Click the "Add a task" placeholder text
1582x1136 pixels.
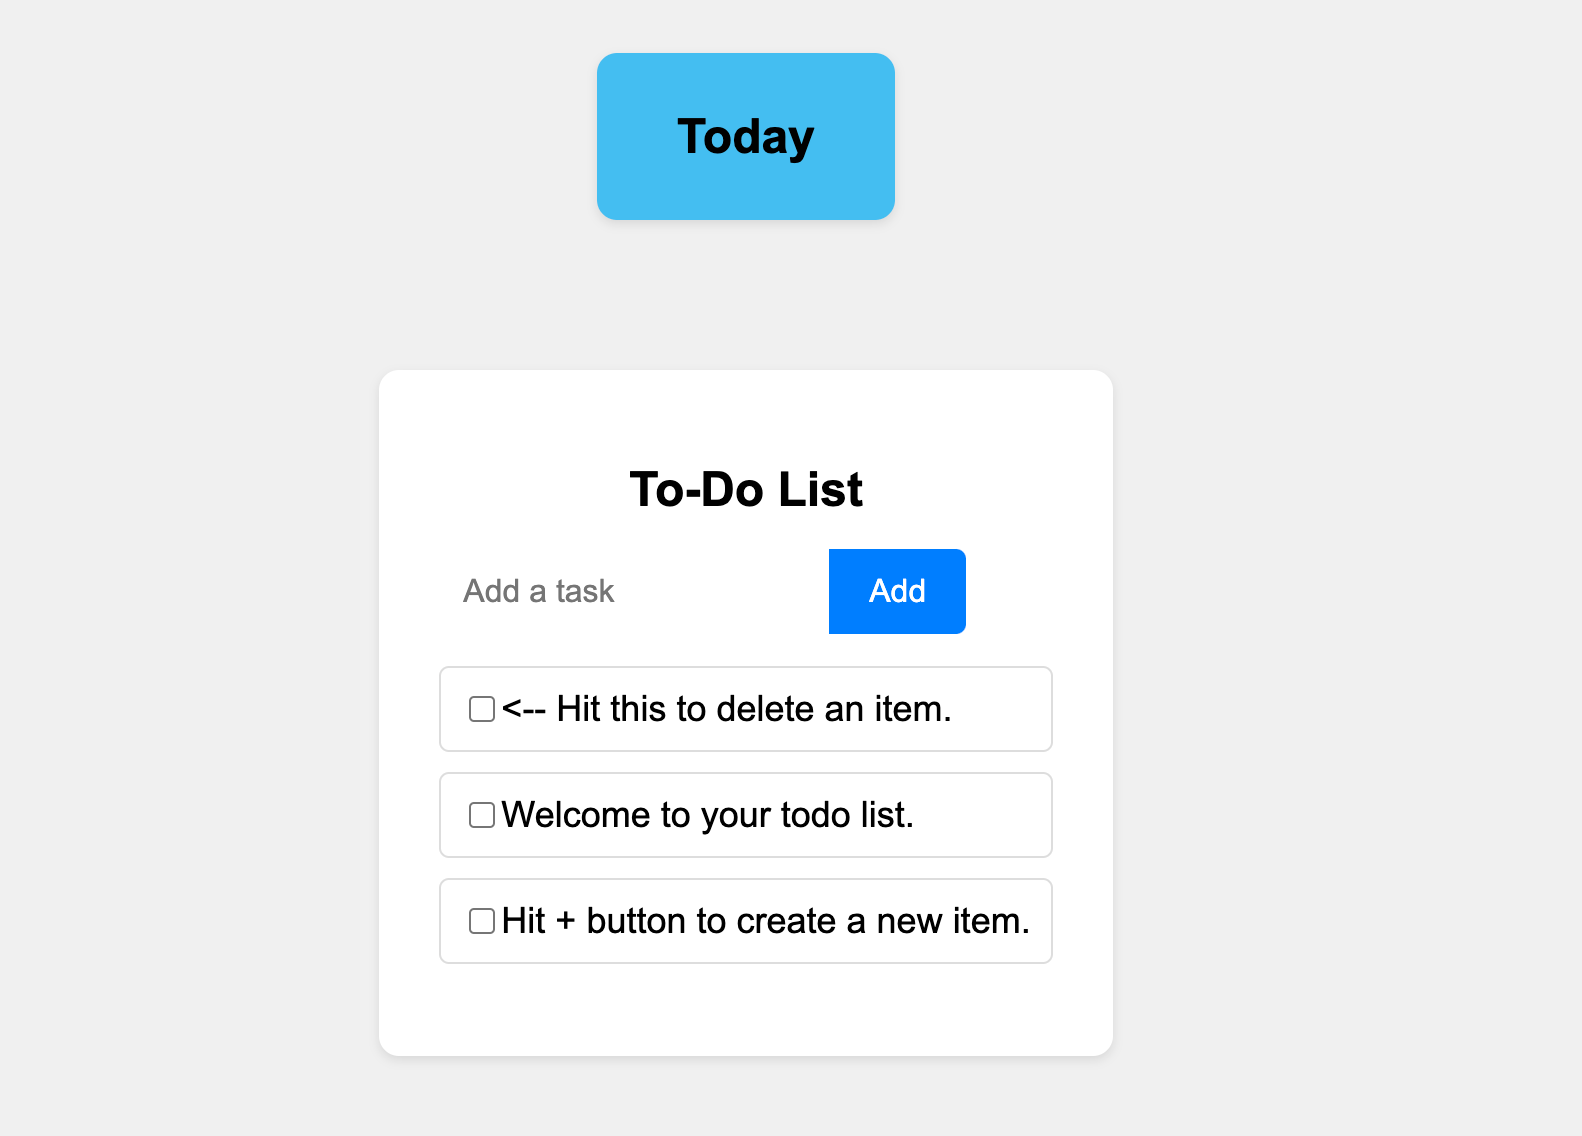pyautogui.click(x=538, y=591)
